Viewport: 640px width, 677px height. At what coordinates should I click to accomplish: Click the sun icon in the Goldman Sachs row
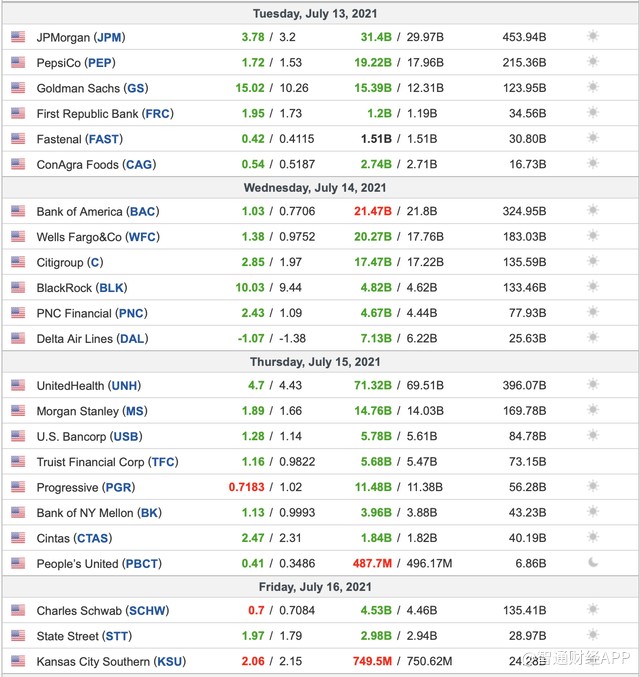593,88
